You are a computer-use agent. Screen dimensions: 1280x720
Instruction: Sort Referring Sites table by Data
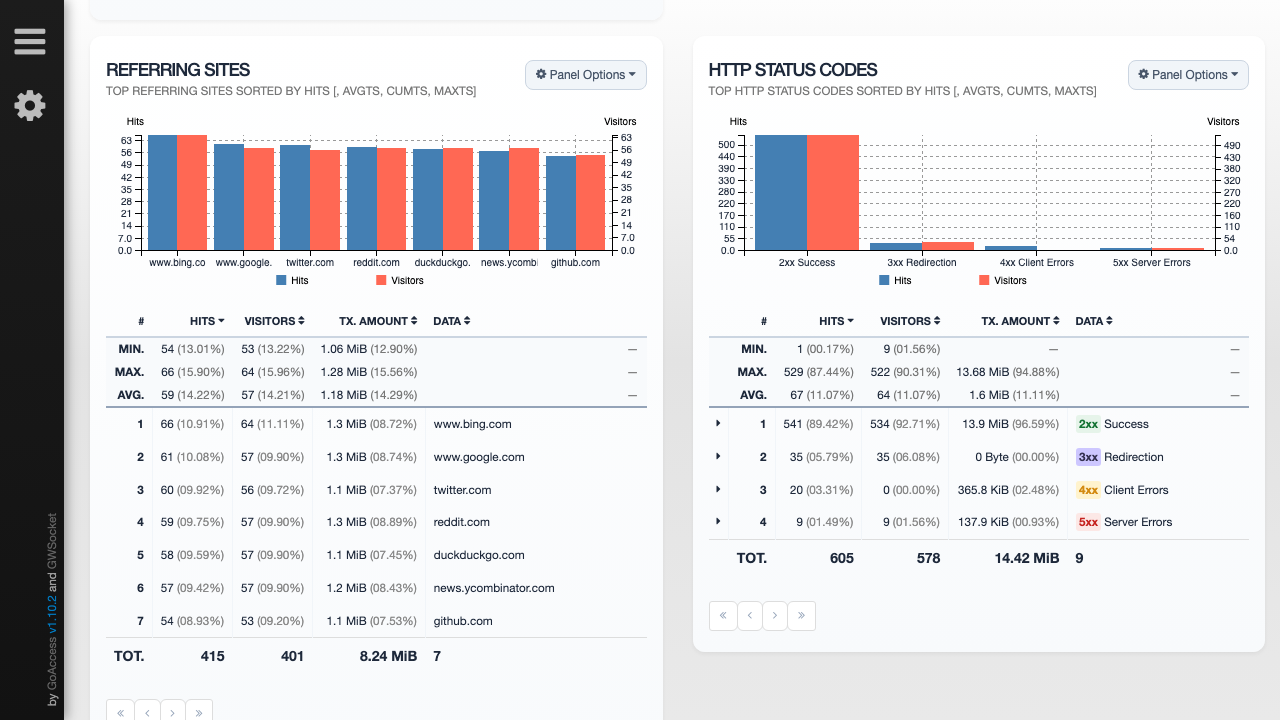(452, 321)
